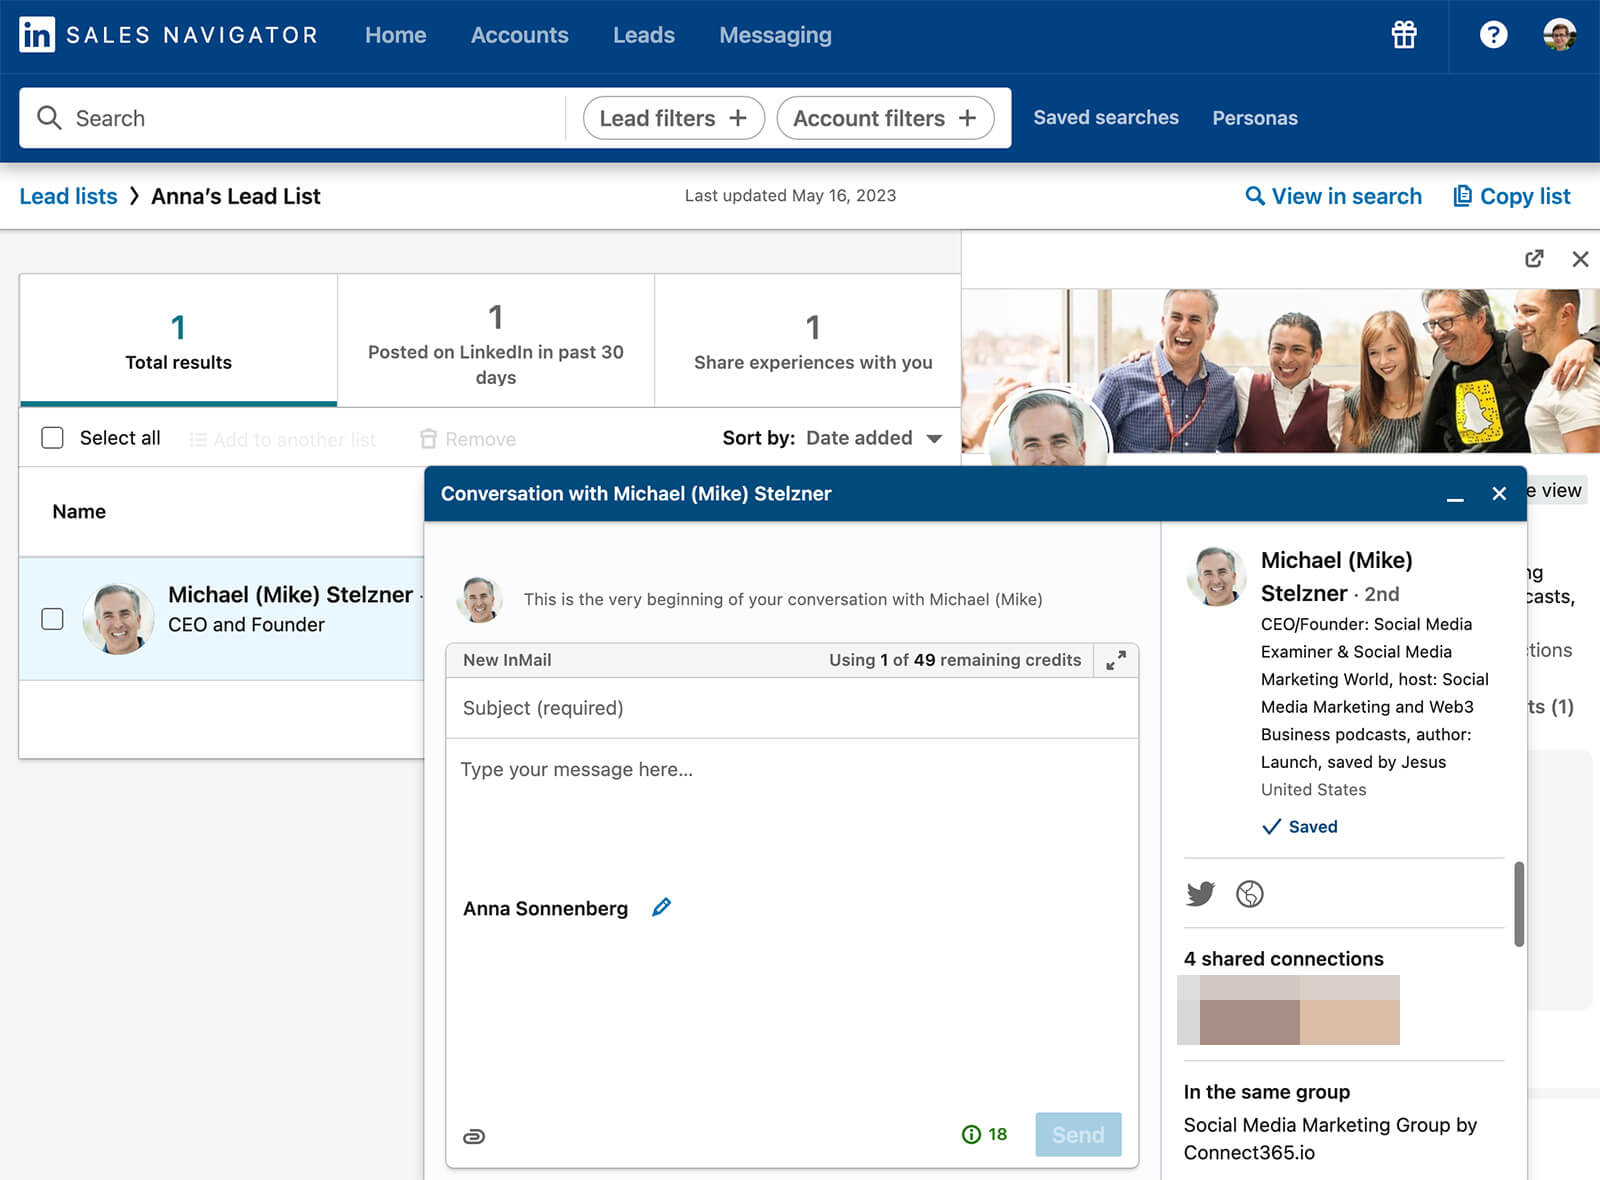Close the conversation with Michael Stelzner
1600x1180 pixels.
pyautogui.click(x=1499, y=493)
